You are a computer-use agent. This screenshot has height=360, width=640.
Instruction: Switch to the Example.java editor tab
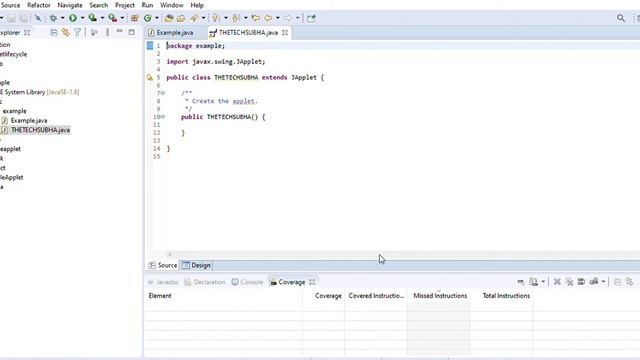175,32
